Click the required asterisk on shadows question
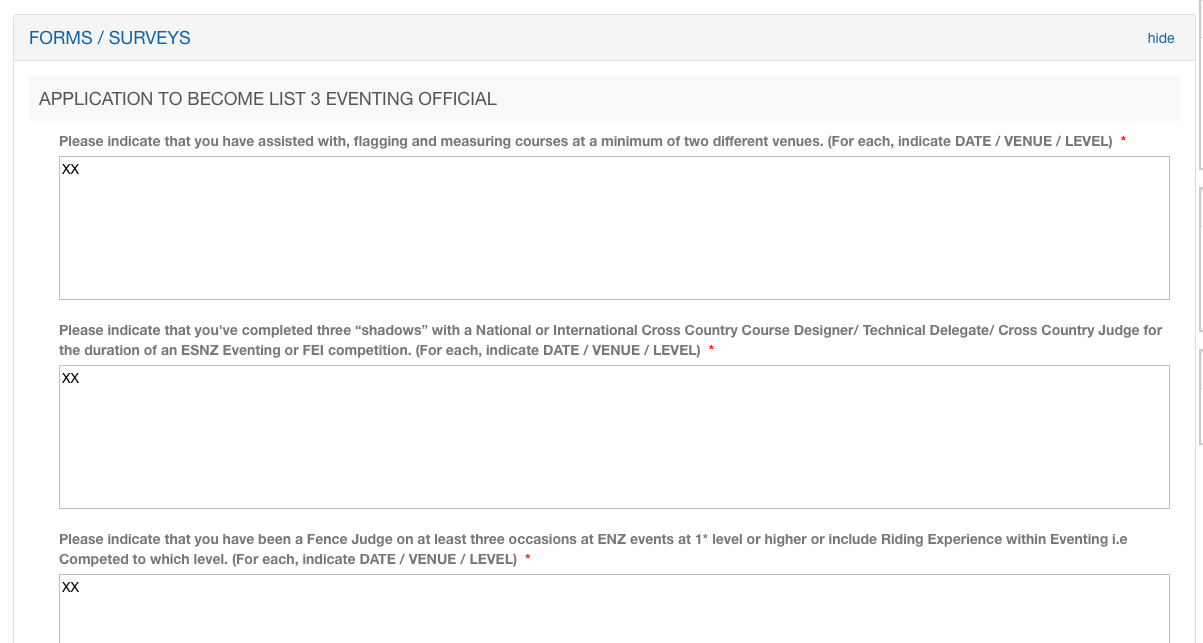This screenshot has height=643, width=1203. (x=711, y=350)
